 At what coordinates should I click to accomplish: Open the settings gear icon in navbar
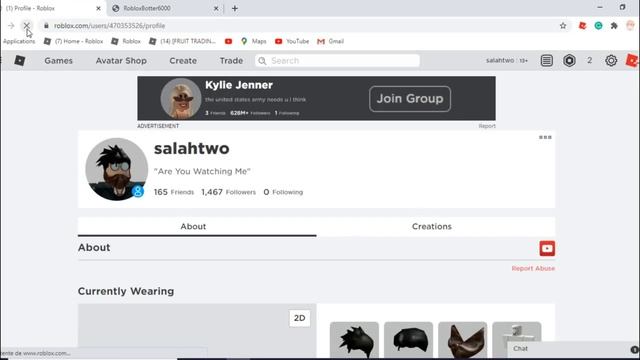click(611, 60)
